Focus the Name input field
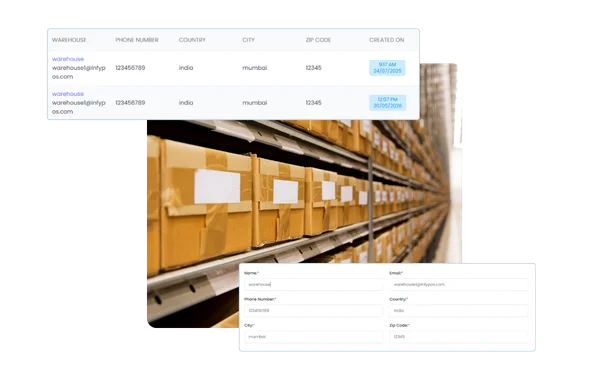This screenshot has height=380, width=600. [313, 284]
